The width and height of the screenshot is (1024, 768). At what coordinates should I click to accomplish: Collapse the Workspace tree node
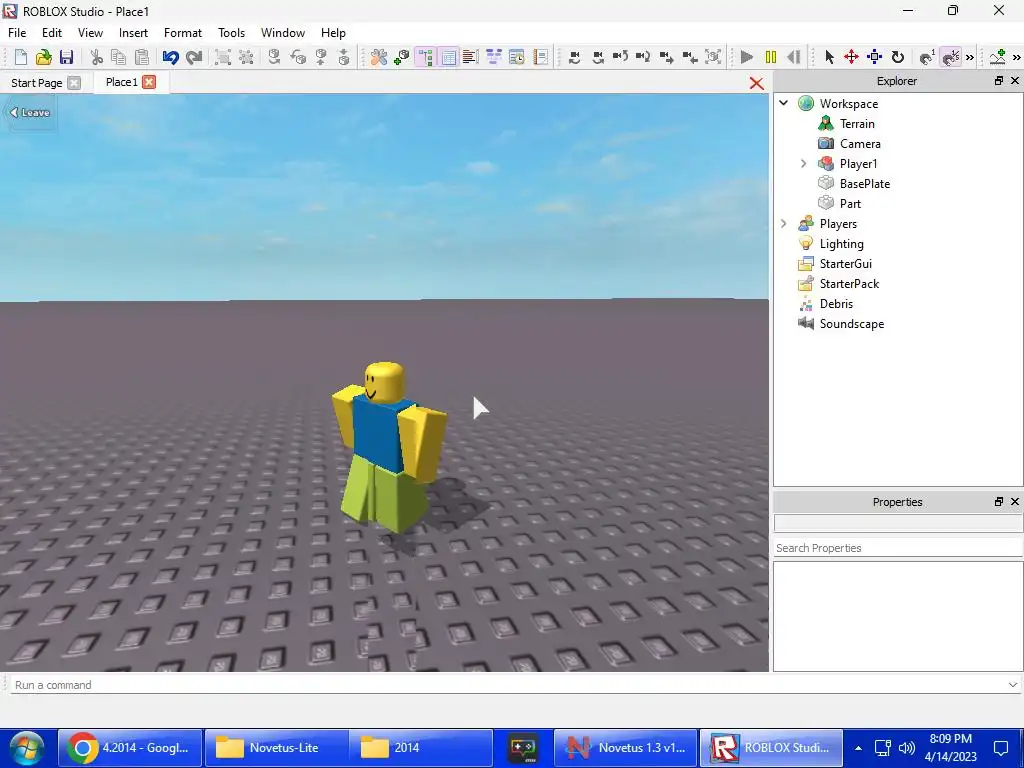click(784, 103)
